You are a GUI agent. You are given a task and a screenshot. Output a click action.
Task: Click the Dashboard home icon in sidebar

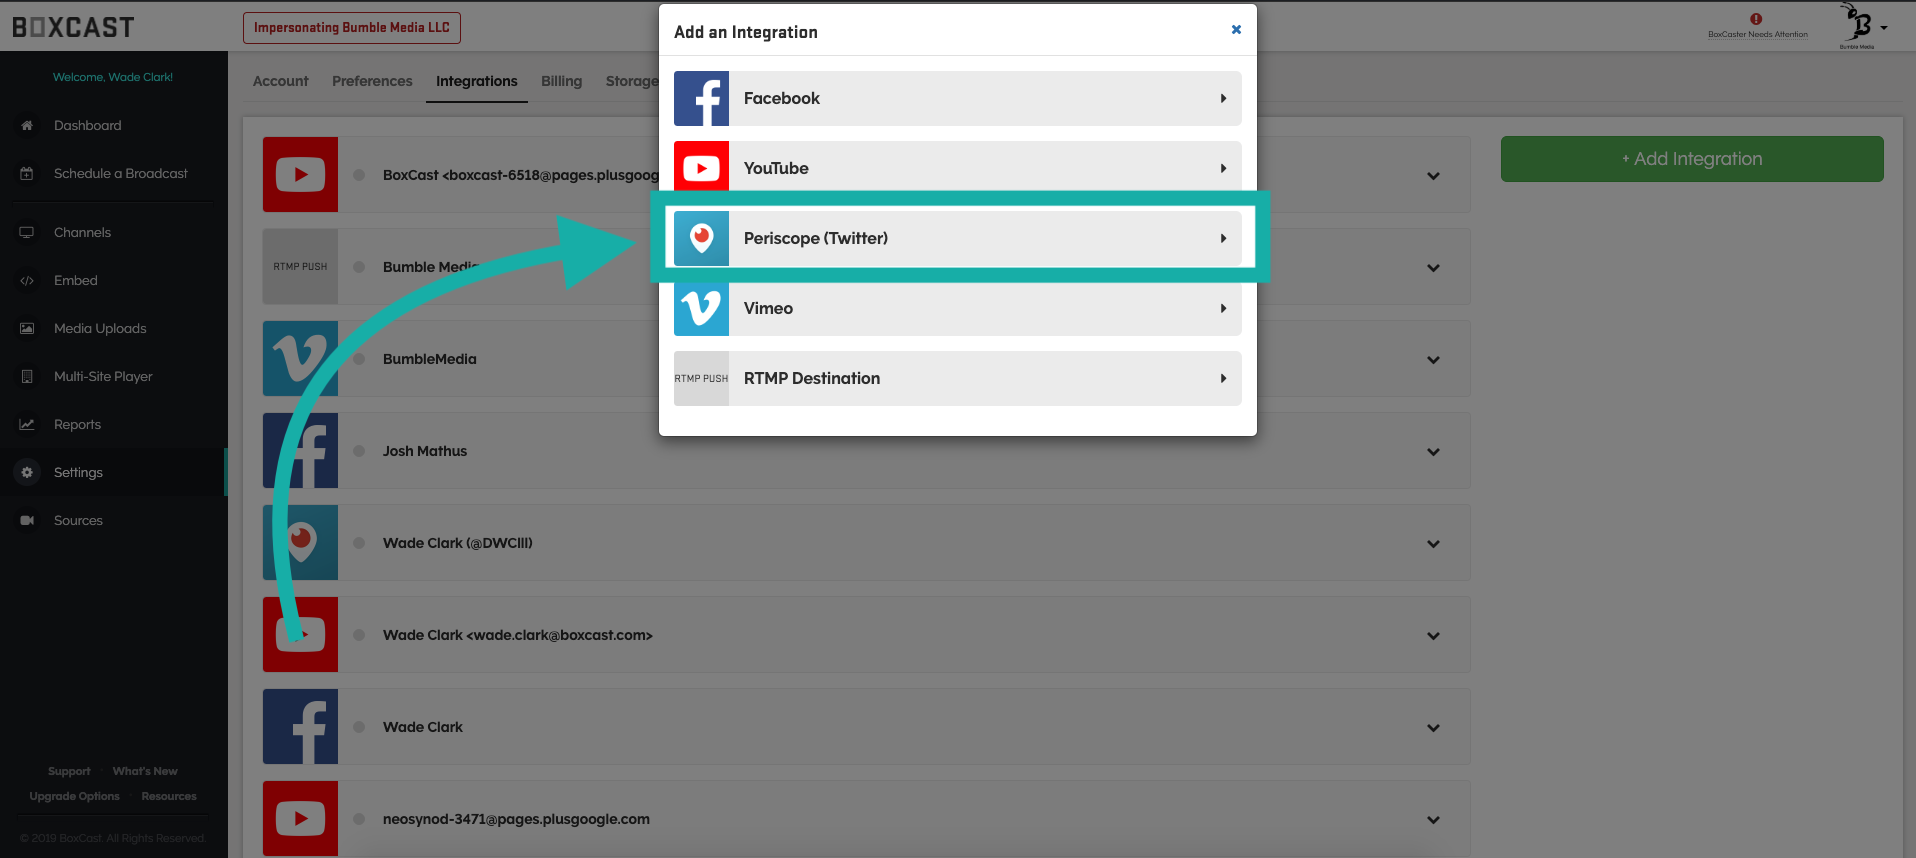click(x=27, y=126)
